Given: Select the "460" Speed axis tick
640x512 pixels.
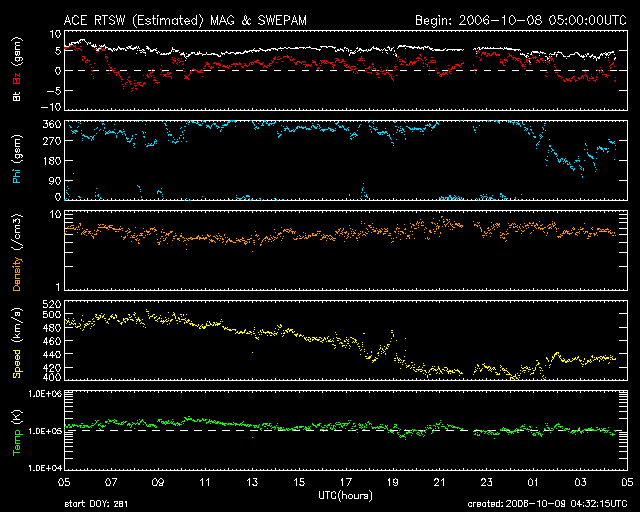Looking at the screenshot, I should 52,341.
